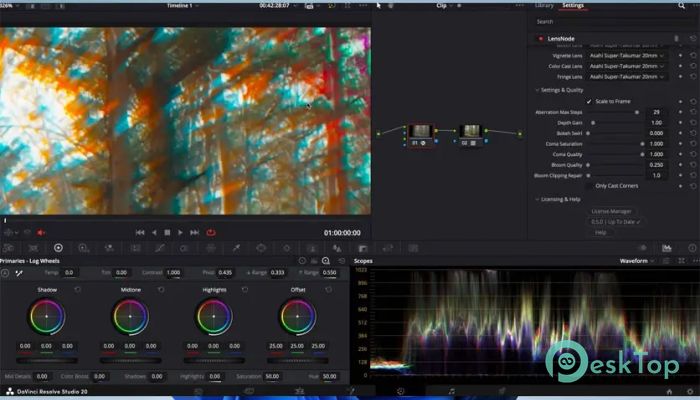700x400 pixels.
Task: Reset all Primaries grades icon
Action: coord(342,261)
